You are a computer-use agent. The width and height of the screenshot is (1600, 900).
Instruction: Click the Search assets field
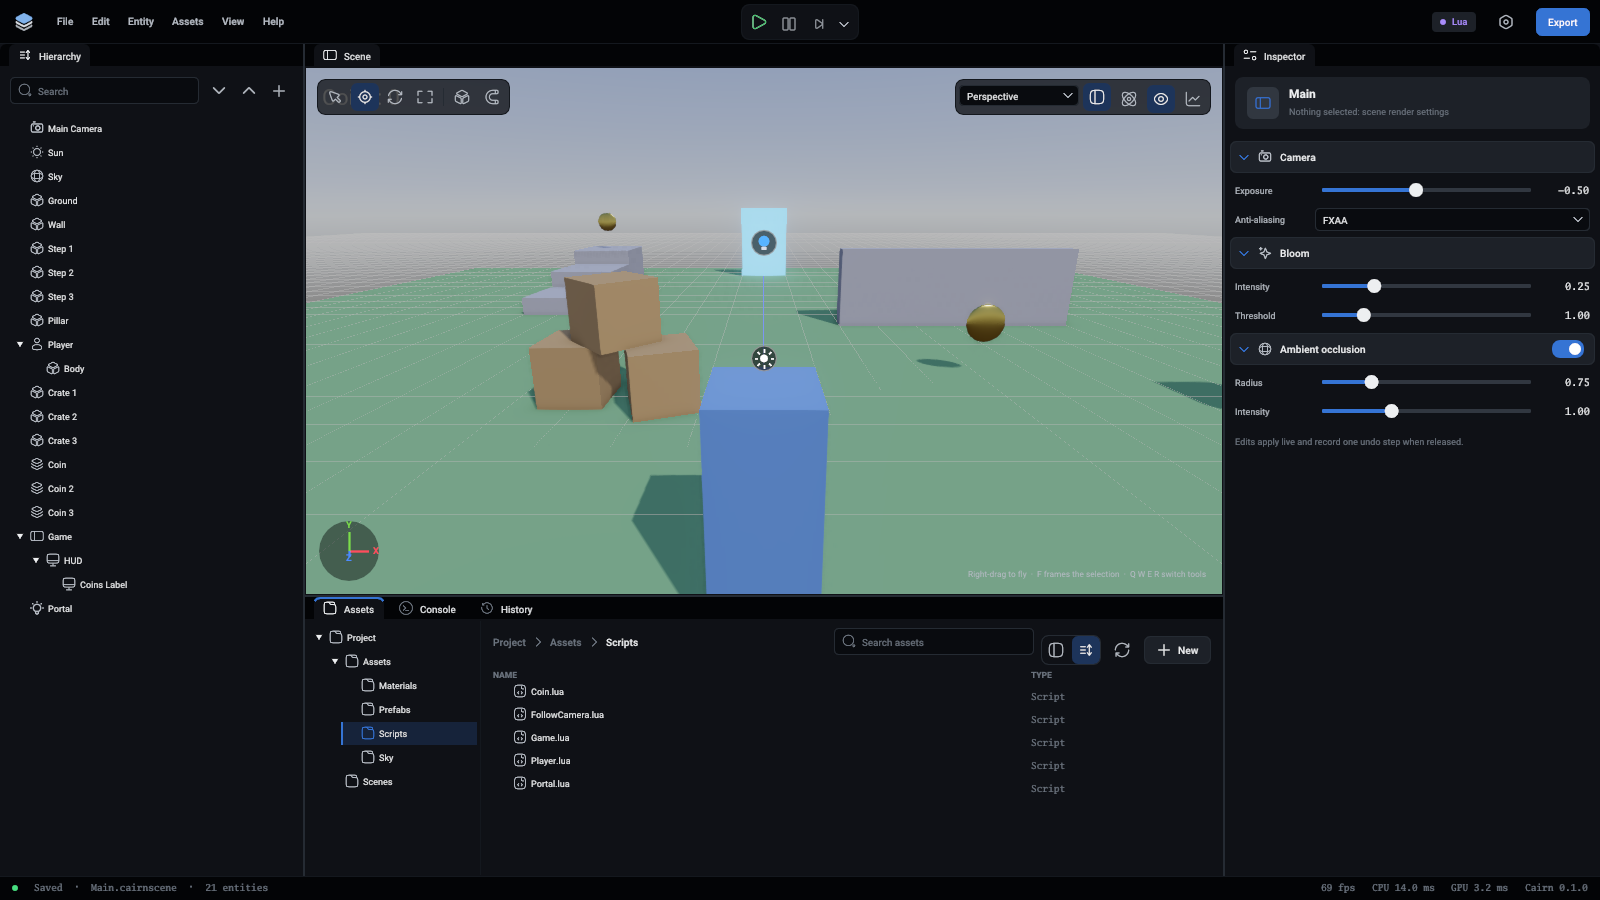[x=934, y=642]
